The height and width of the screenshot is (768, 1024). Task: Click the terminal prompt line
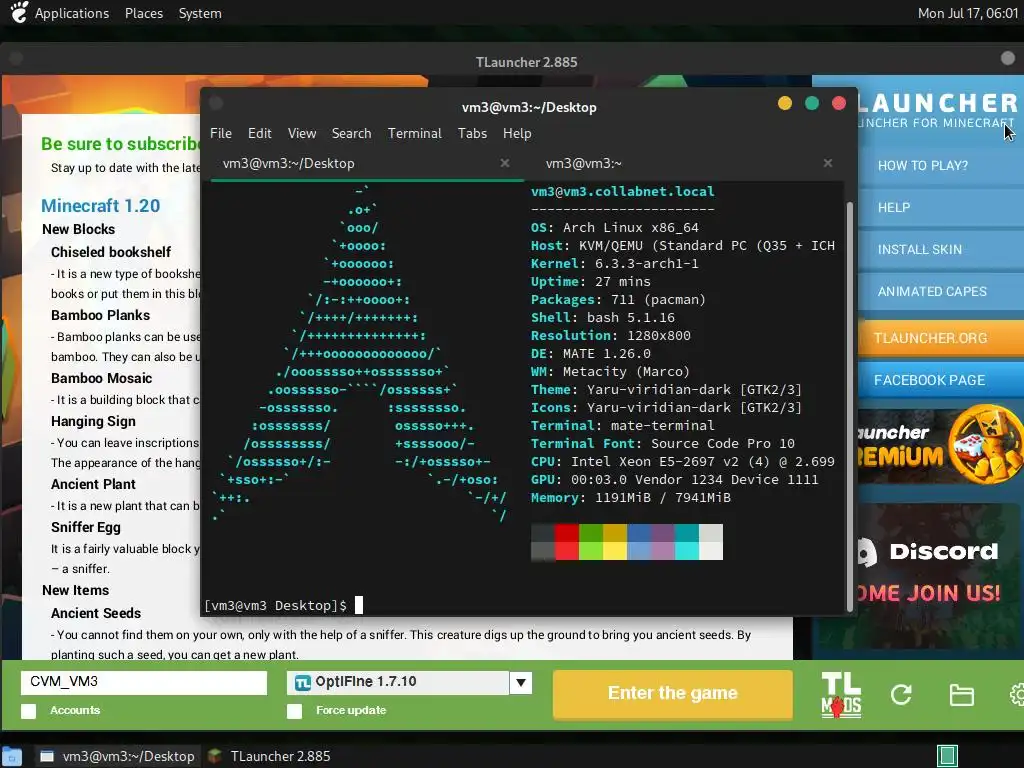tap(283, 605)
